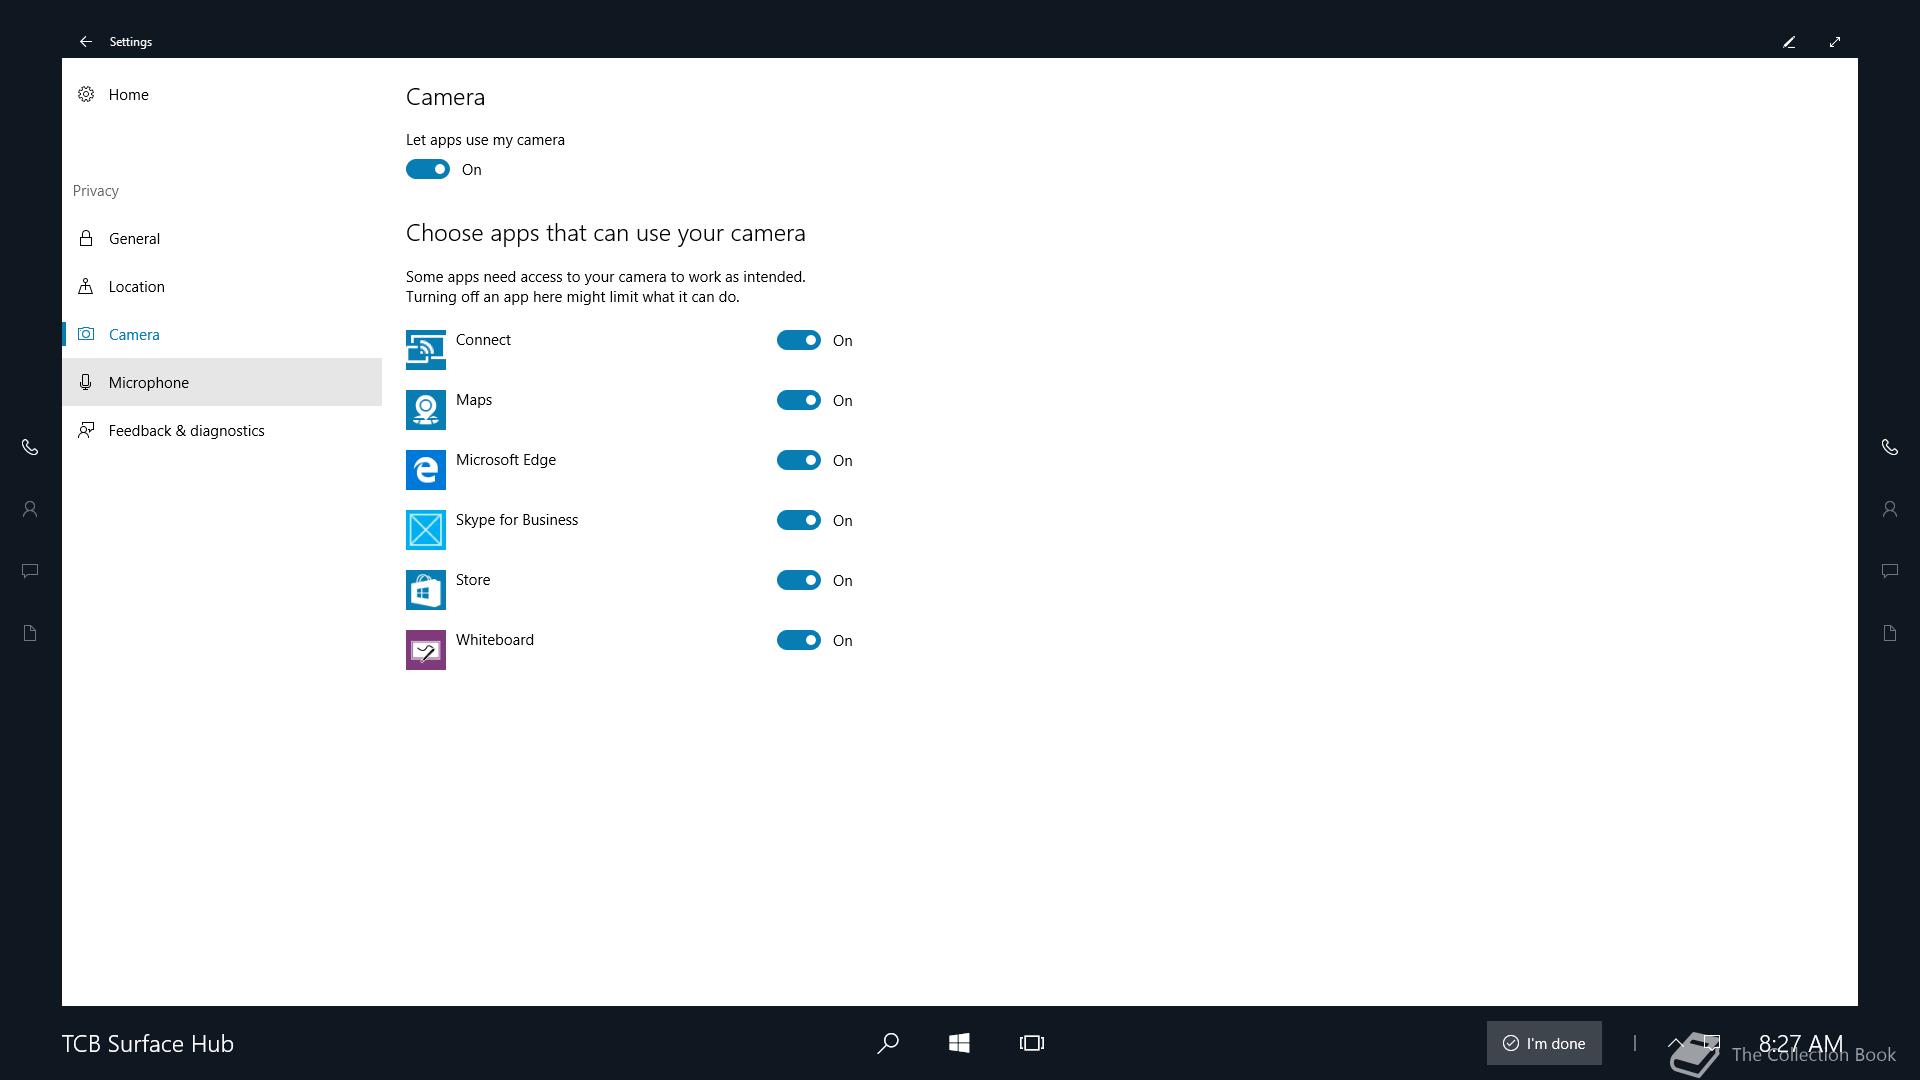Screen dimensions: 1920x1080
Task: Click the Microphone icon in sidebar
Action: point(86,382)
